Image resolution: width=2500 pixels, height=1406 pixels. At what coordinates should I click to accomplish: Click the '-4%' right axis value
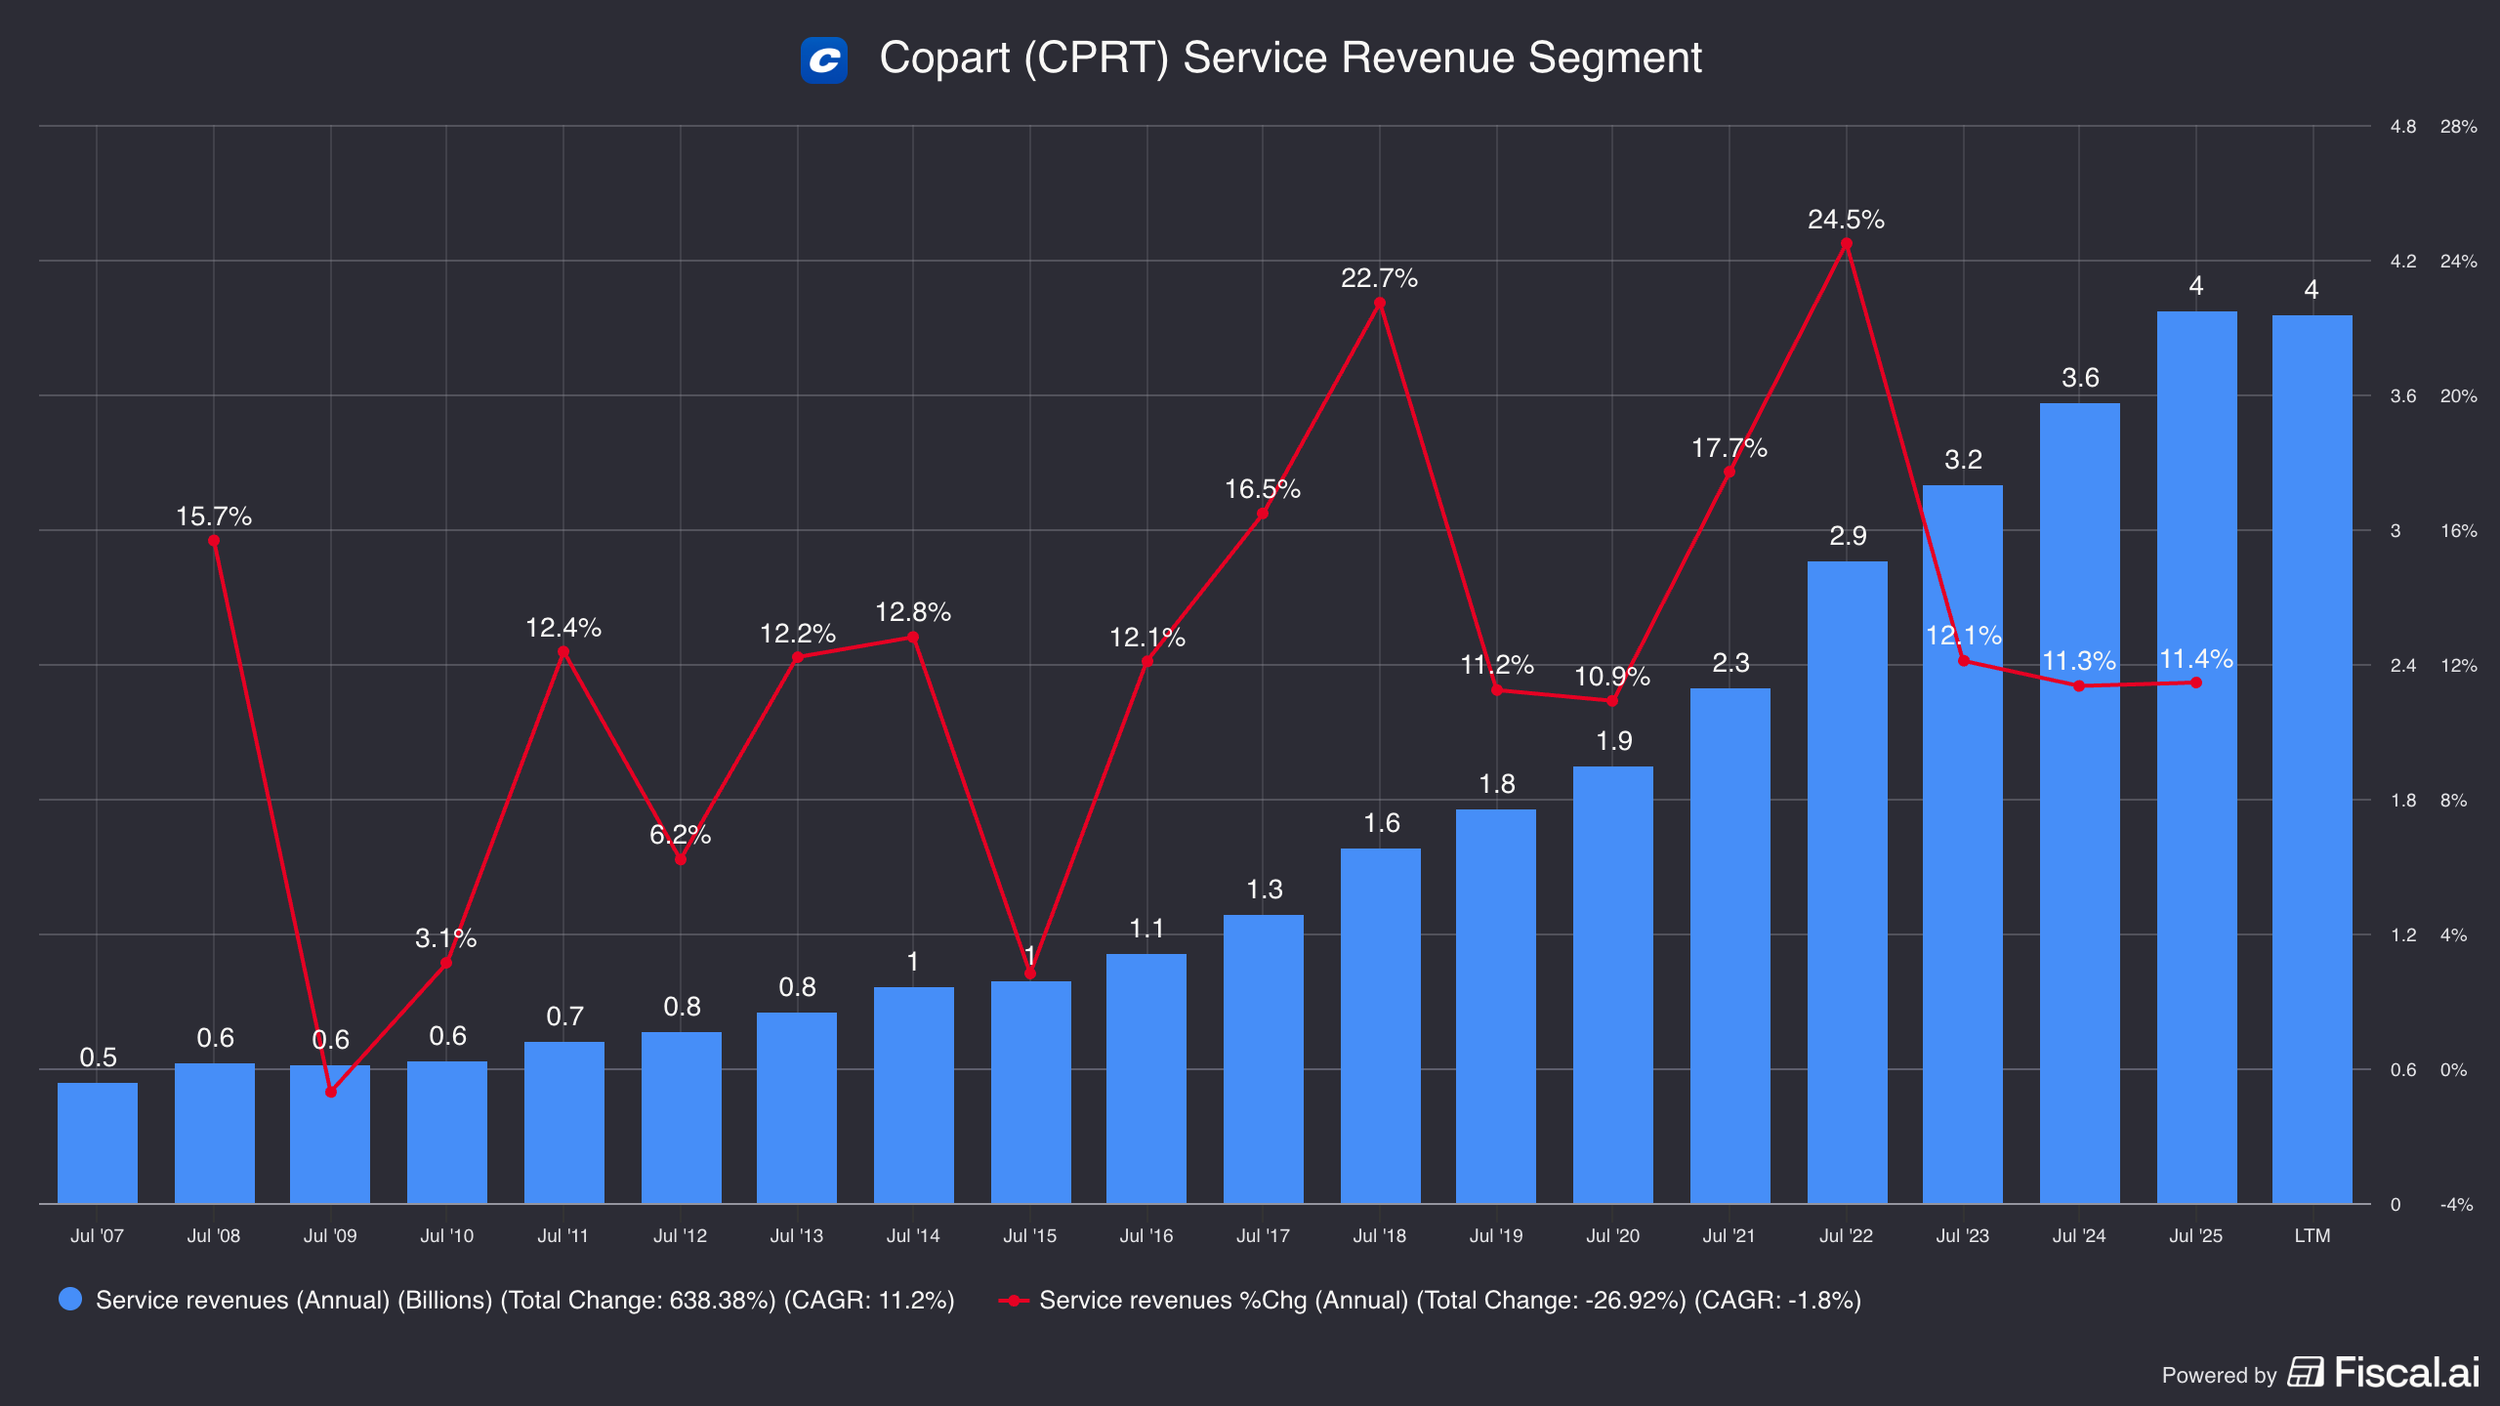[x=2456, y=1205]
